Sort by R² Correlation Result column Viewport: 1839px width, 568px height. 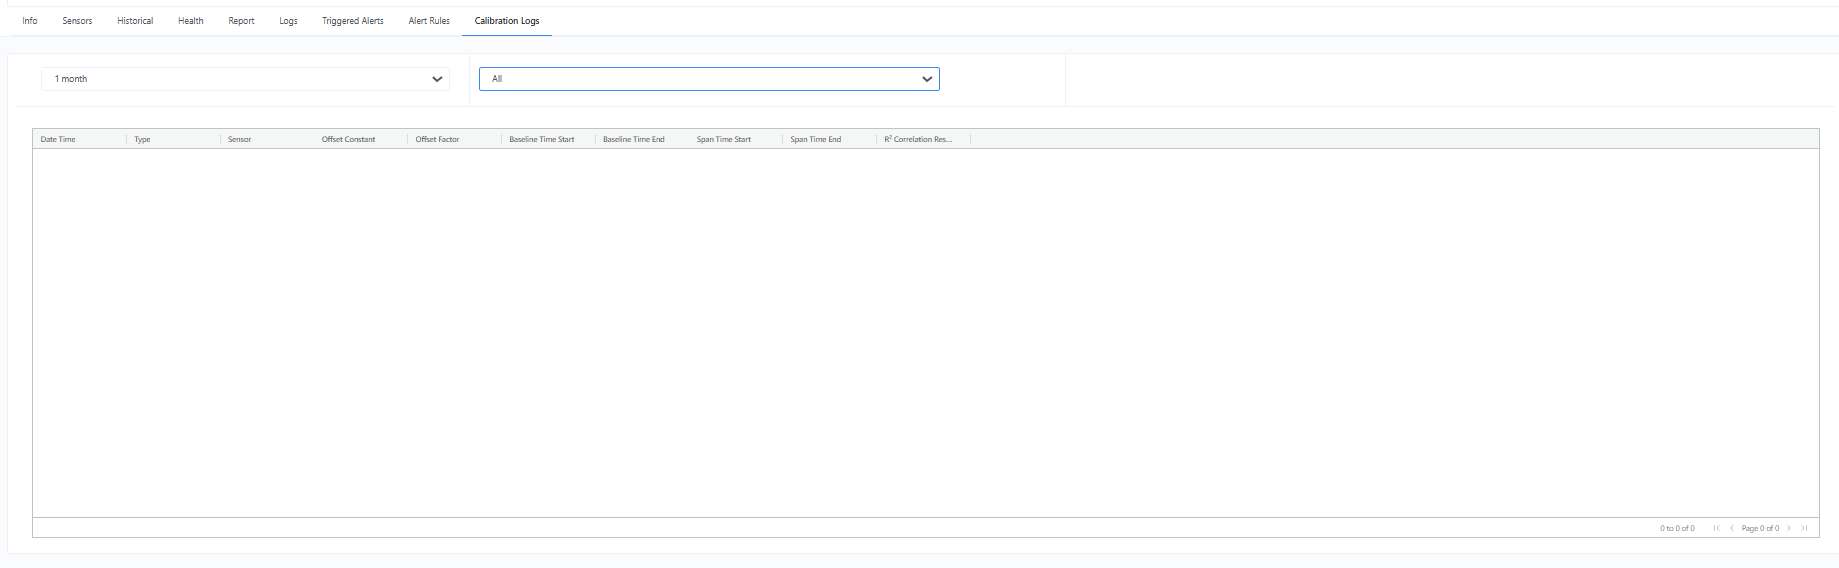(918, 139)
